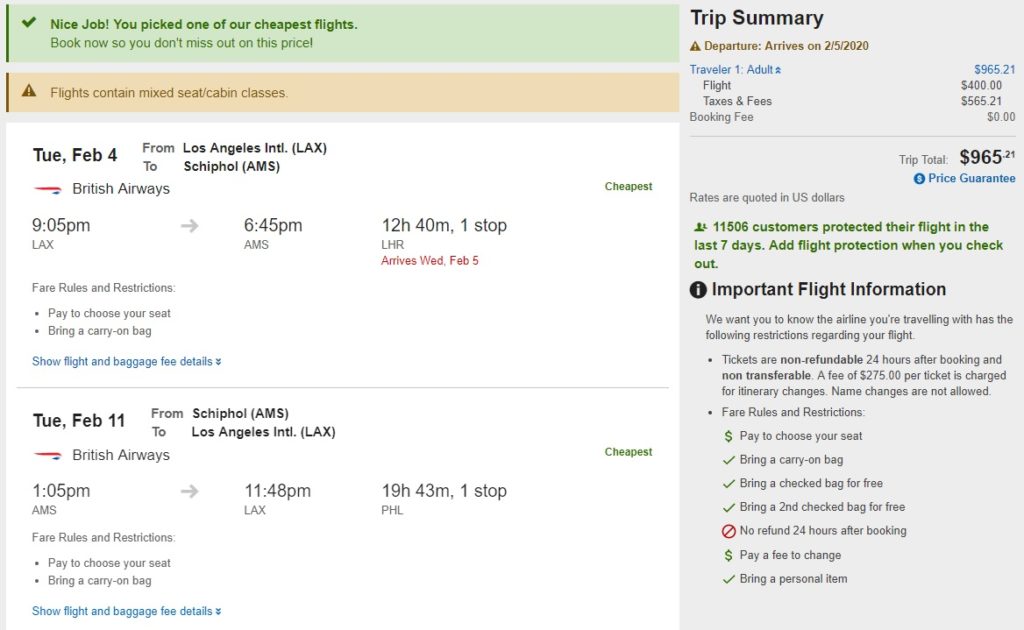Click British Airways logo for Feb 11 flight
This screenshot has width=1024, height=630.
pyautogui.click(x=47, y=455)
